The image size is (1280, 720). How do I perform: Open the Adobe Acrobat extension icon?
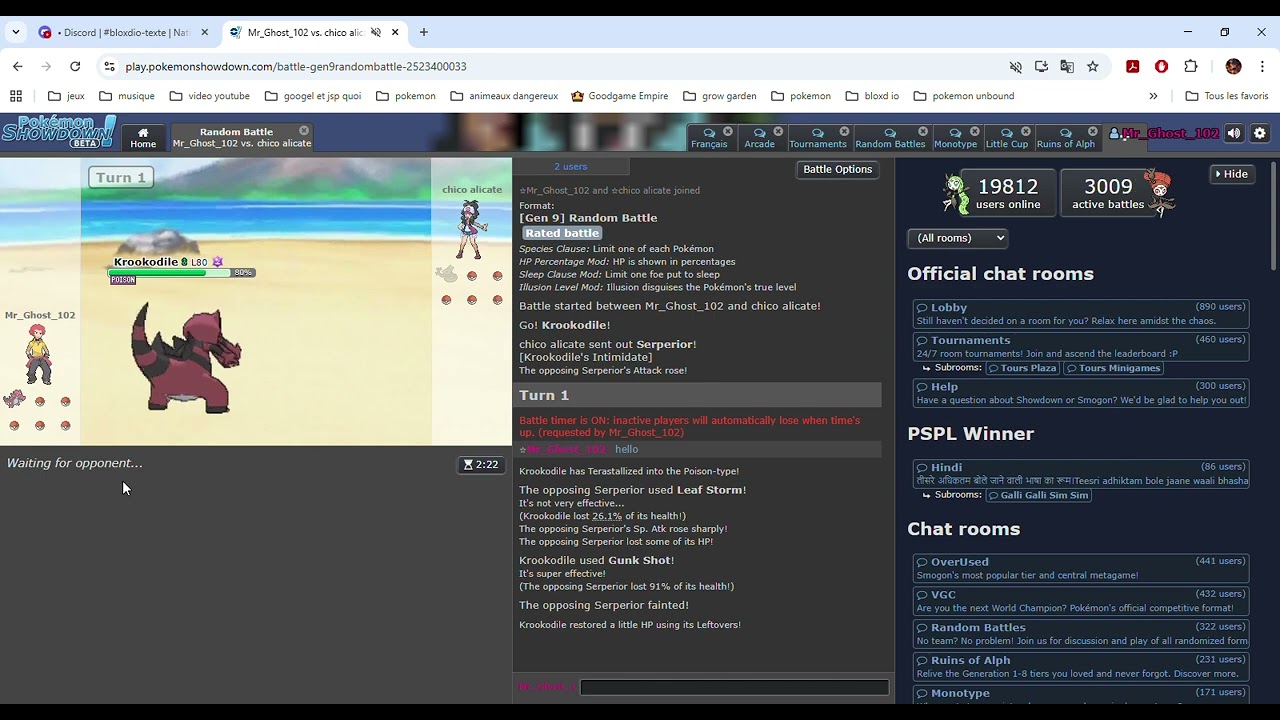(1133, 66)
